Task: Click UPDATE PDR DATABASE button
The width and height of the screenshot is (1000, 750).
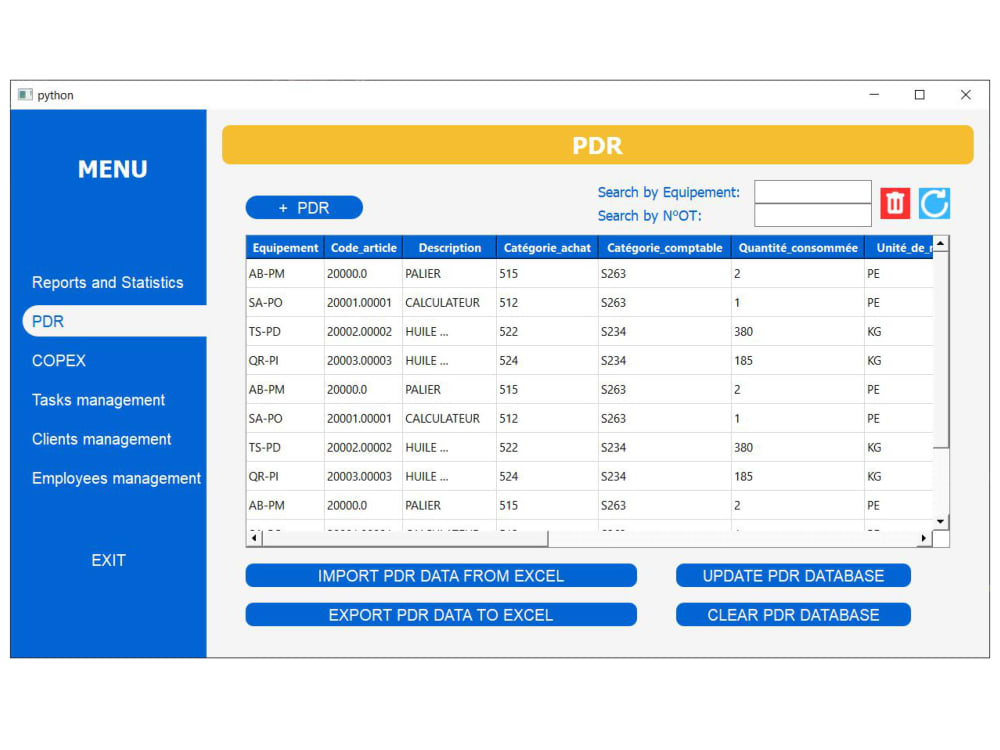Action: coord(793,576)
